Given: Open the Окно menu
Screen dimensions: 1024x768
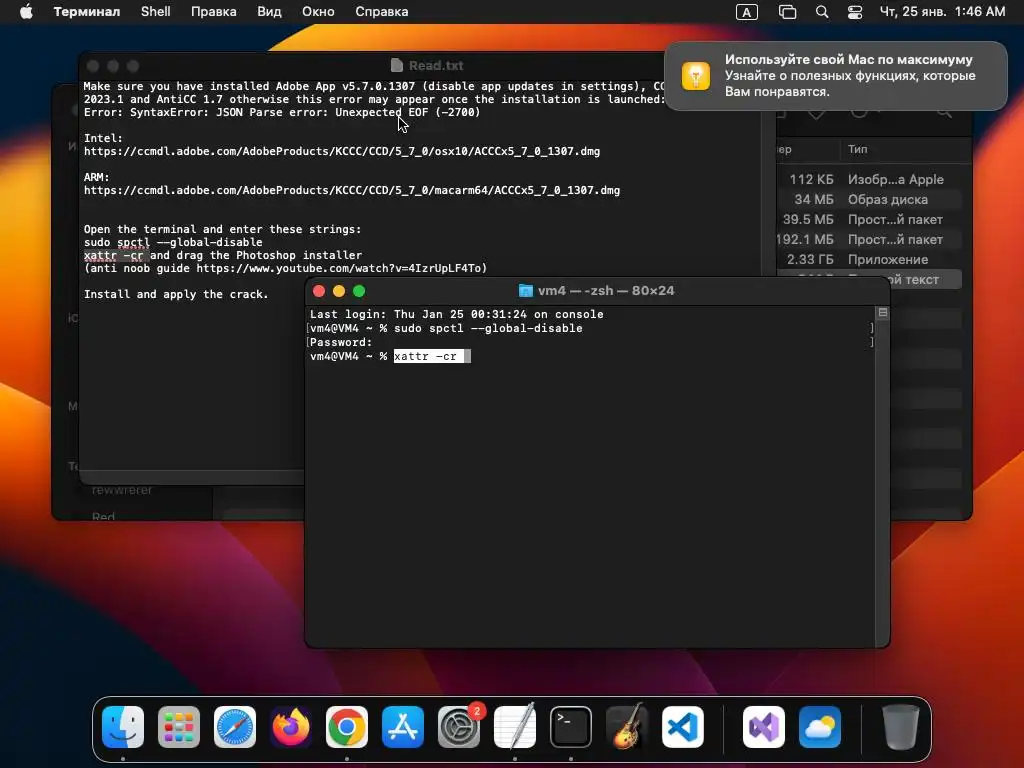Looking at the screenshot, I should pos(318,12).
